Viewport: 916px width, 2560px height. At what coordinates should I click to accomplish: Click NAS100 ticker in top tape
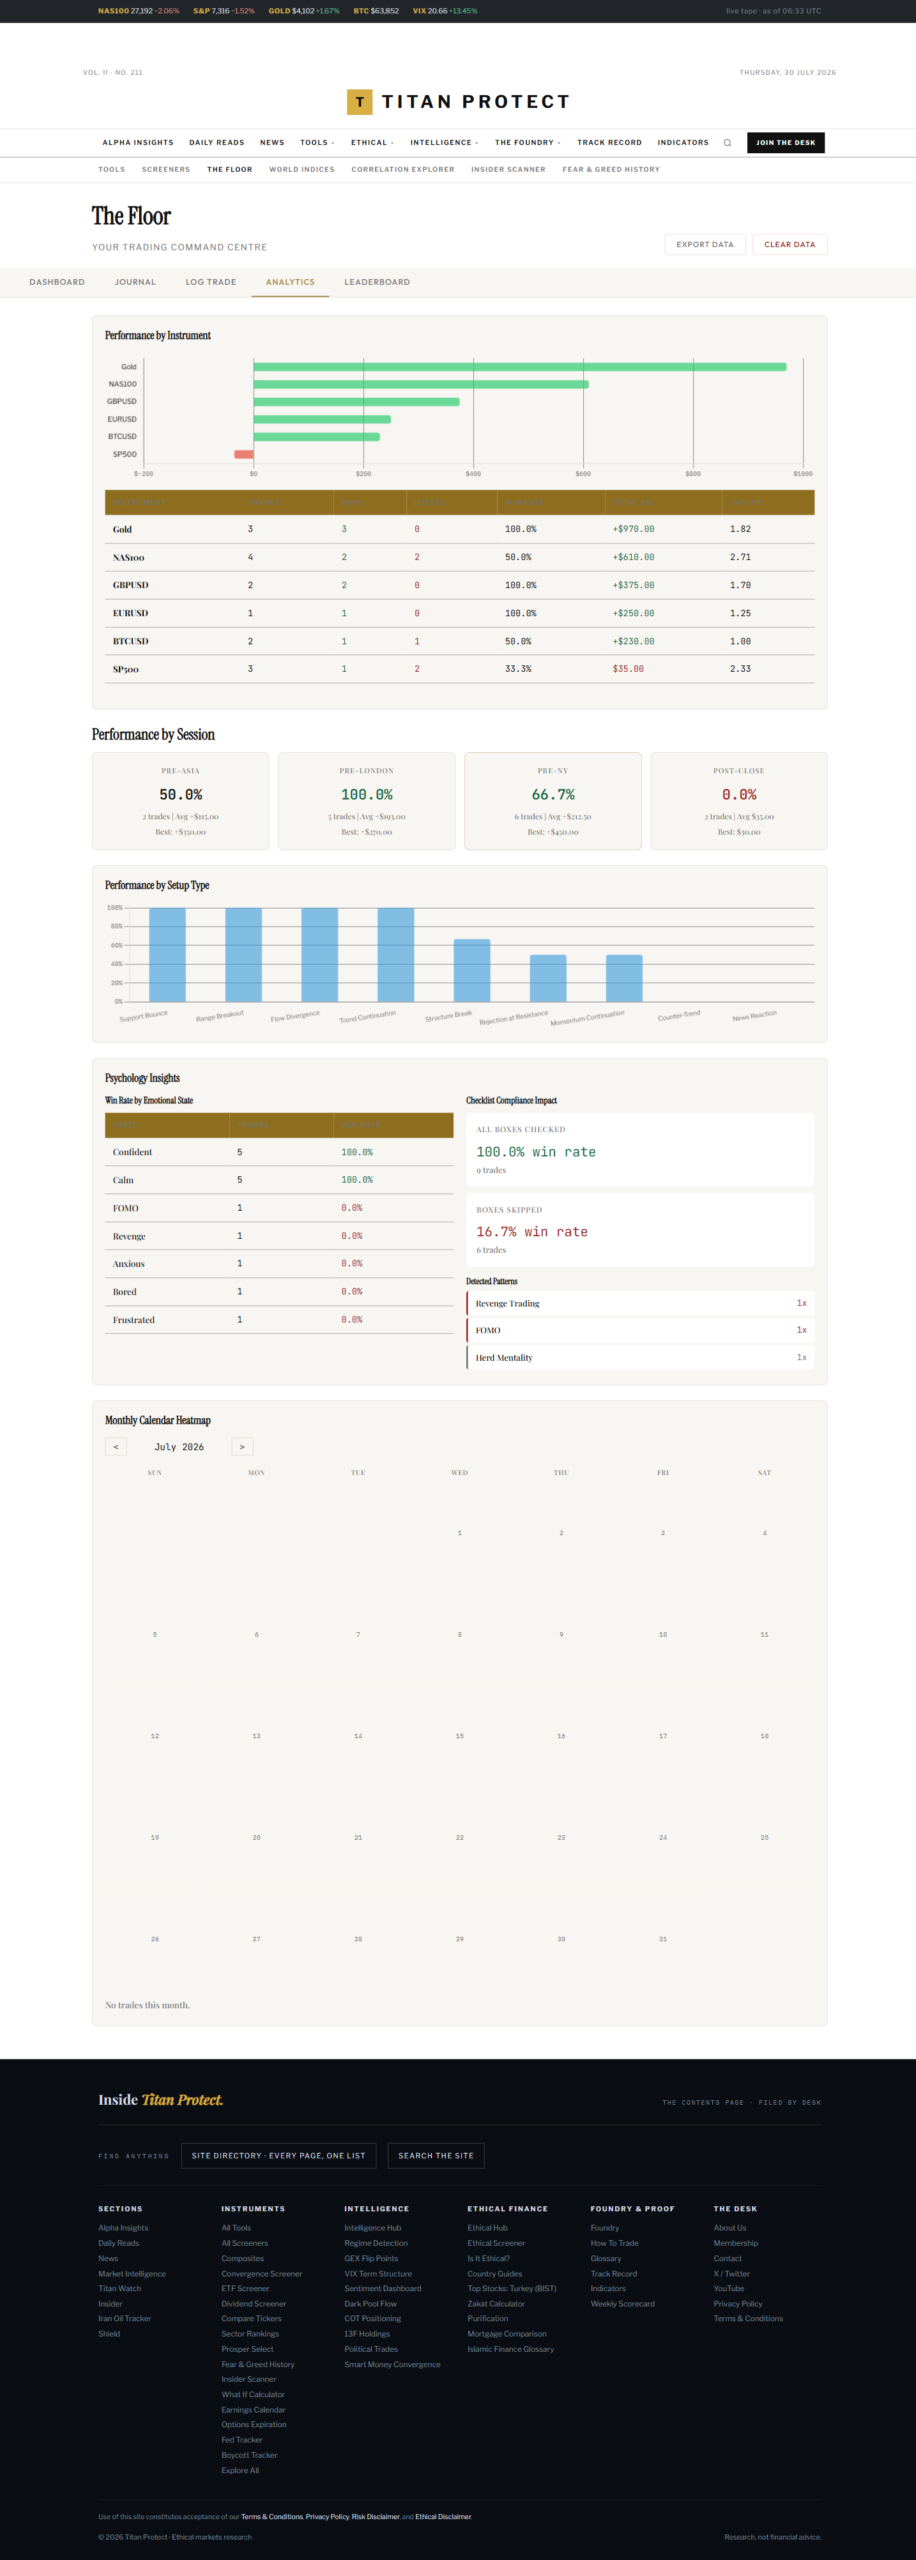pyautogui.click(x=138, y=11)
